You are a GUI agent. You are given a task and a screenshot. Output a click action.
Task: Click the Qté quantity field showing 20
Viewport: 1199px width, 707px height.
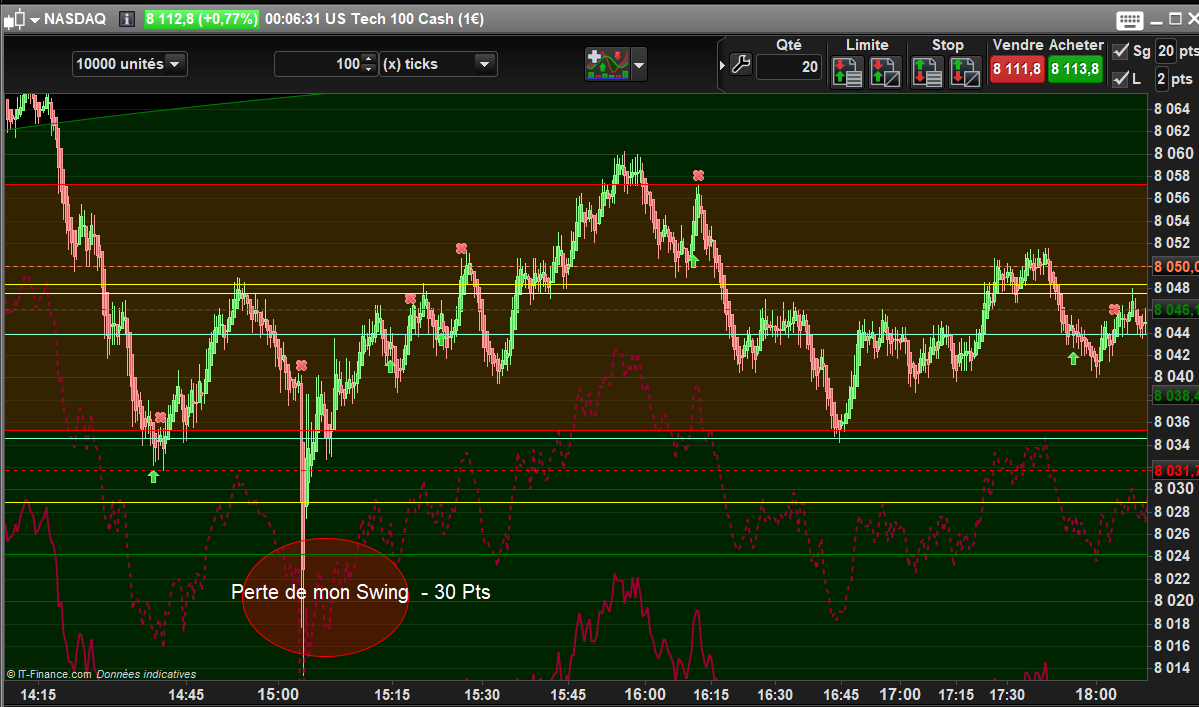click(x=788, y=67)
